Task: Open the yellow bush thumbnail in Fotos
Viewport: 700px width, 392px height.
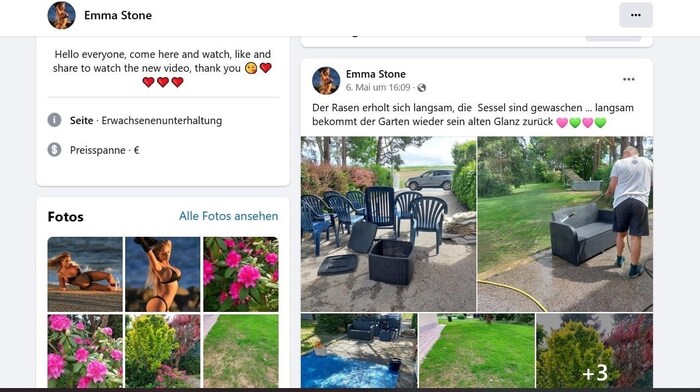Action: [x=162, y=351]
